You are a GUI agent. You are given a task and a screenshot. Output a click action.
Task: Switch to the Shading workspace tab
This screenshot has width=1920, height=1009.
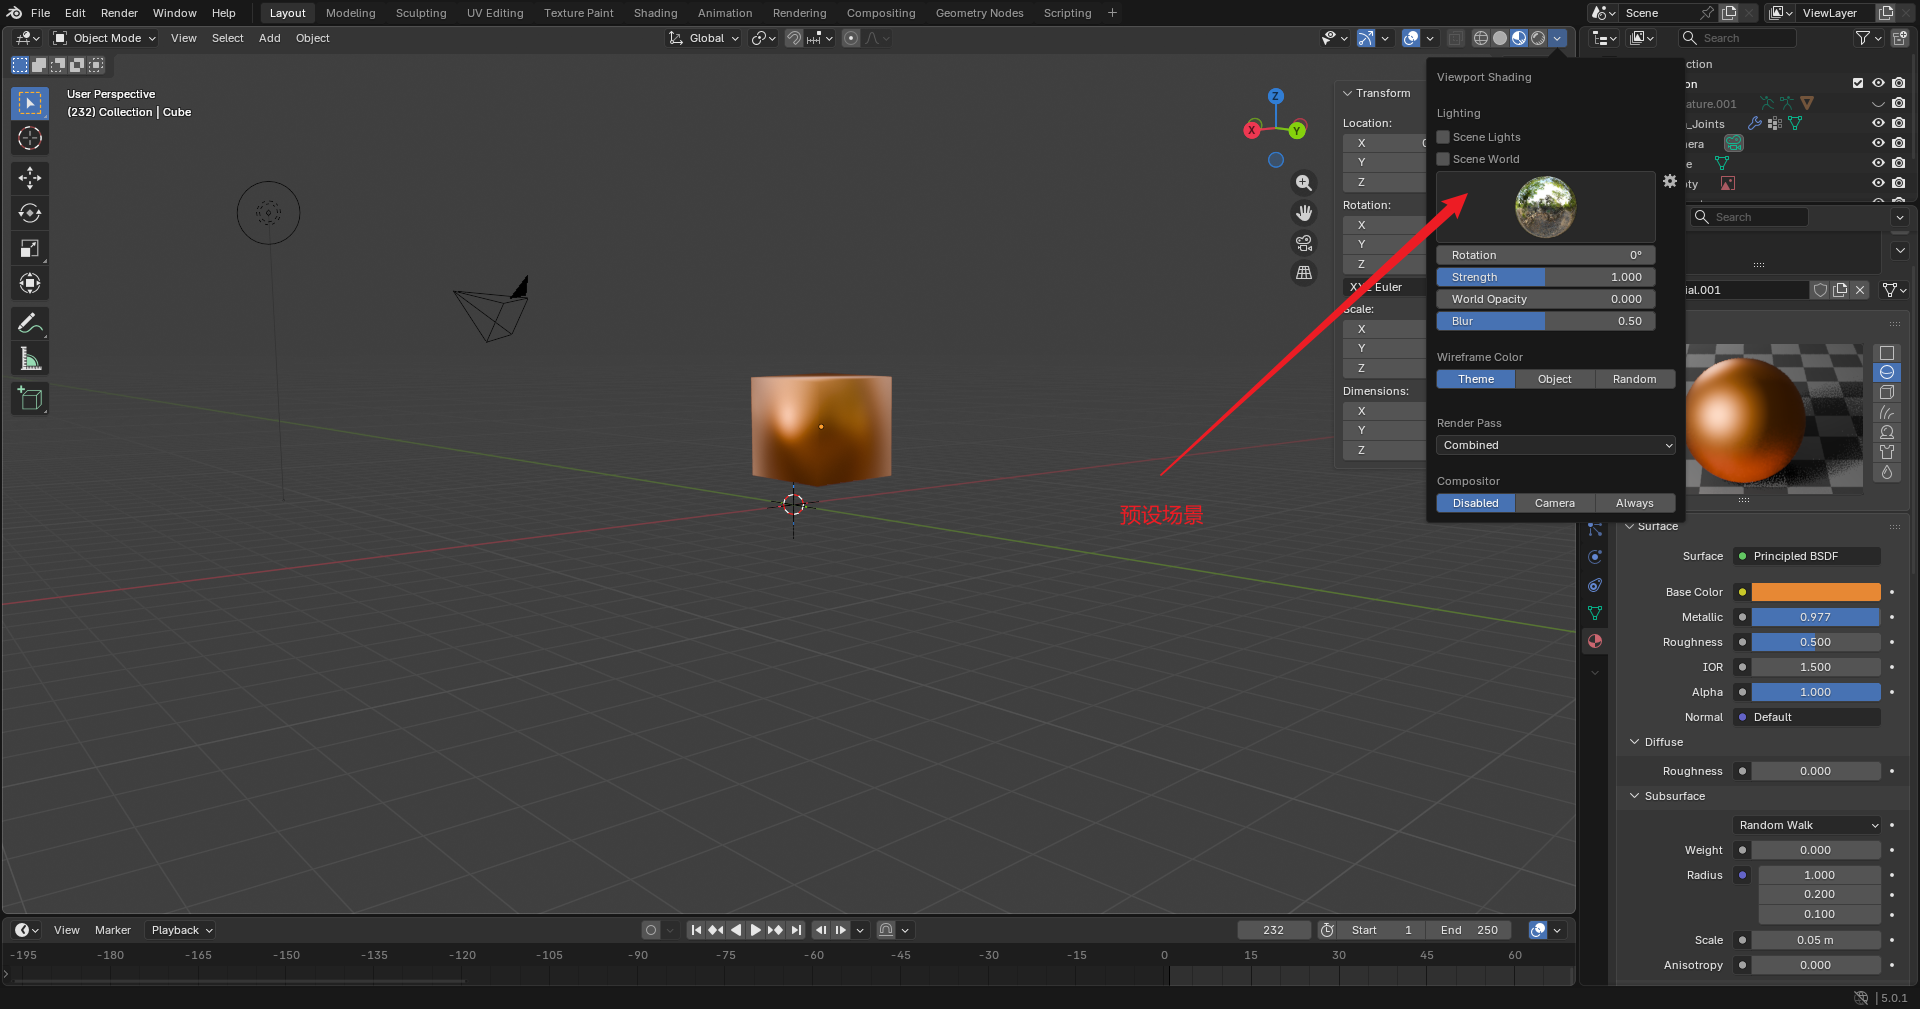click(655, 13)
